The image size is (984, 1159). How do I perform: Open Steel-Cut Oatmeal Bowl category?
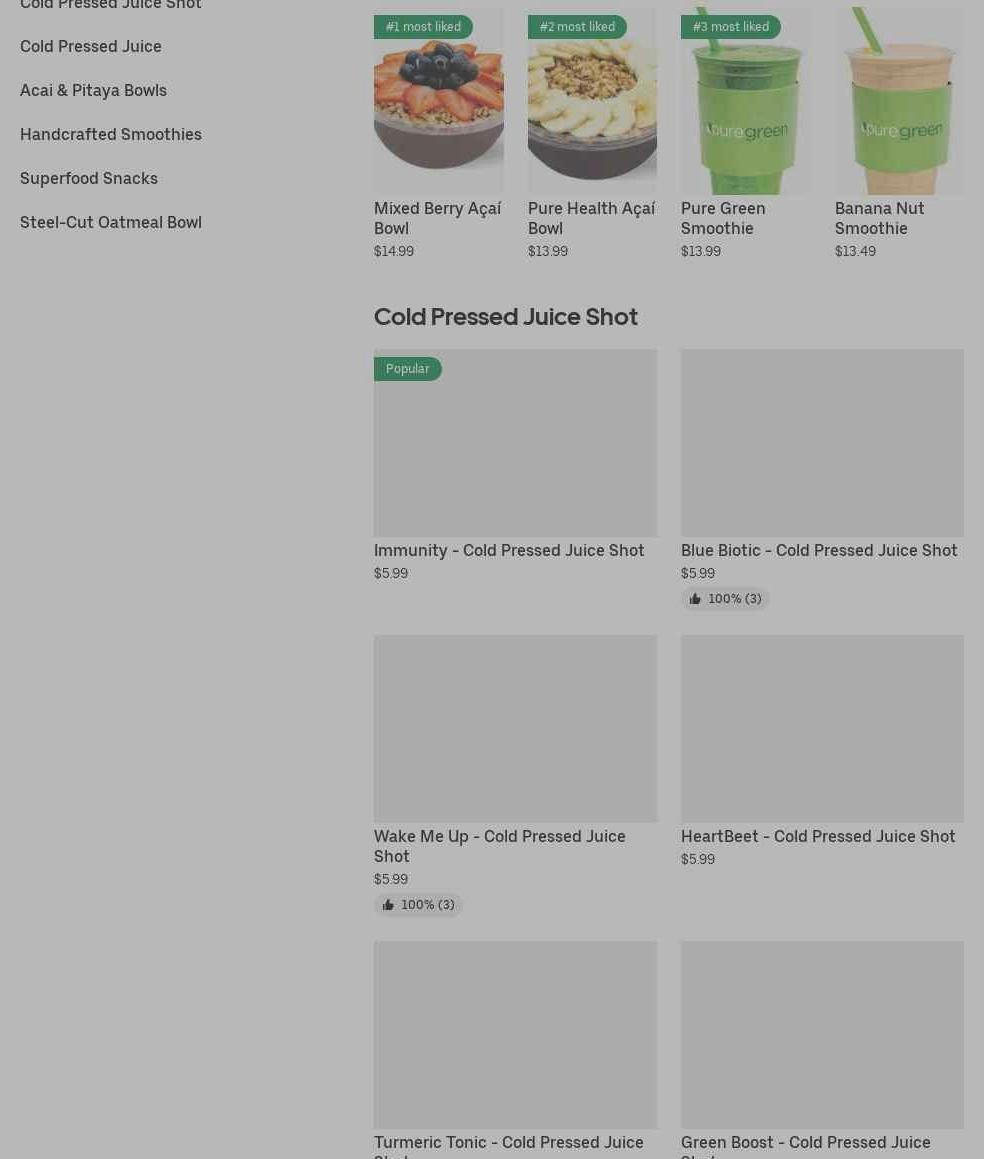111,222
